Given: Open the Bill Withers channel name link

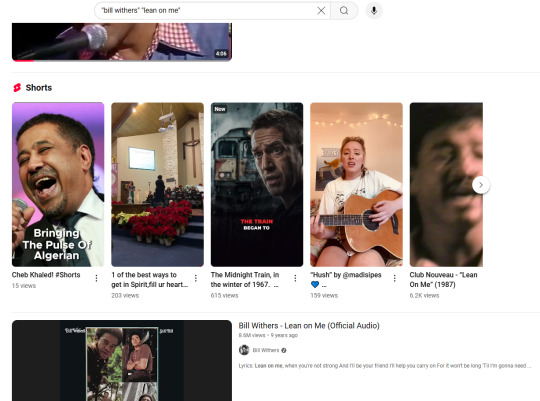Looking at the screenshot, I should pos(266,350).
